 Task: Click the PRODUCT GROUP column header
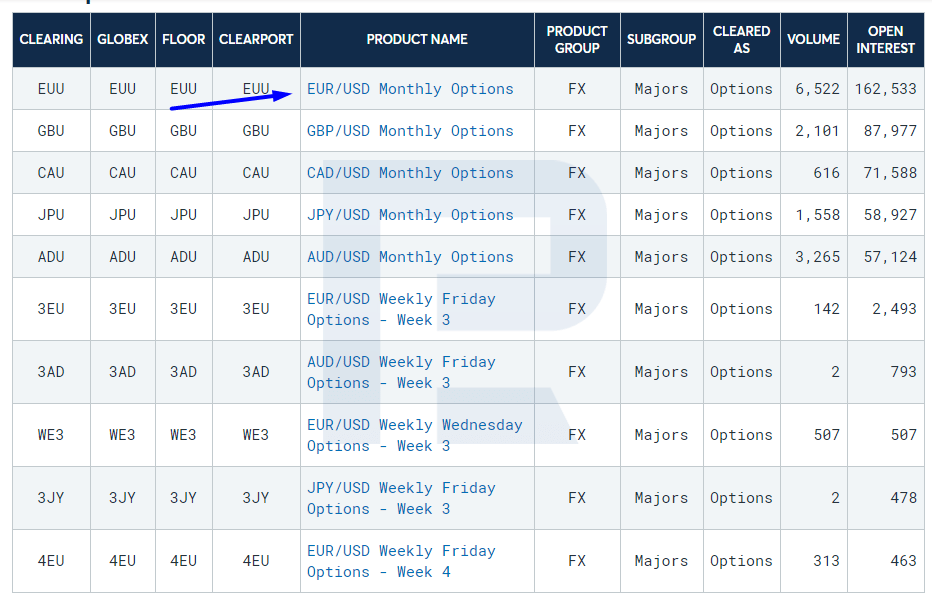[577, 40]
